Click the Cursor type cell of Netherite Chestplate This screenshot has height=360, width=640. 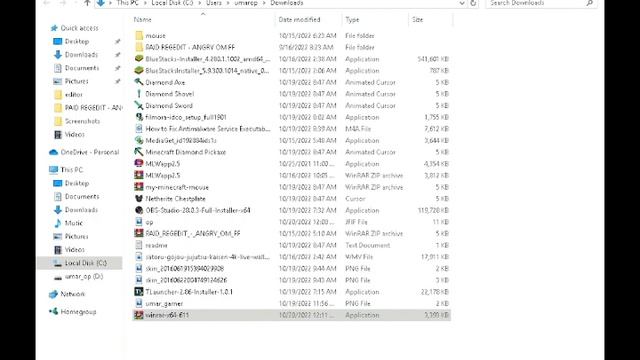(x=355, y=199)
